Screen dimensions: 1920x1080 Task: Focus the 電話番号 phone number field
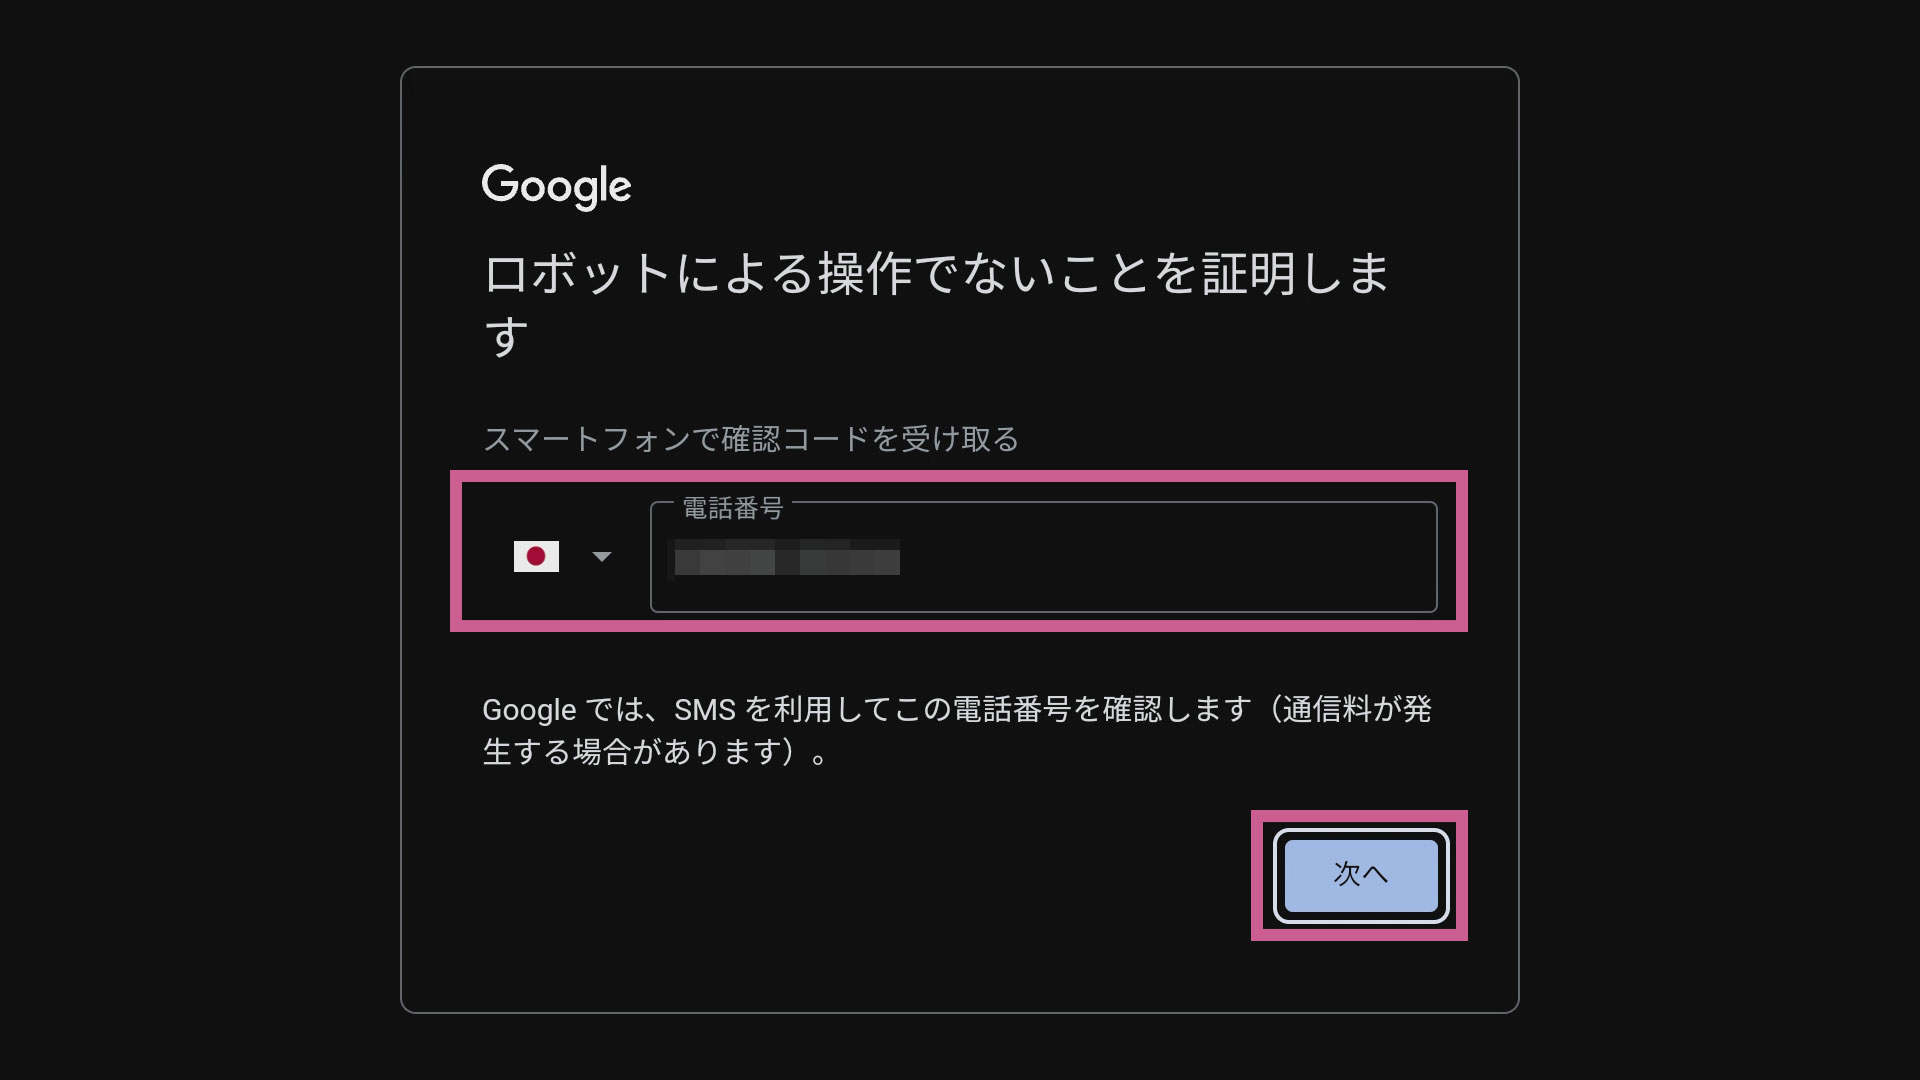pos(1043,557)
